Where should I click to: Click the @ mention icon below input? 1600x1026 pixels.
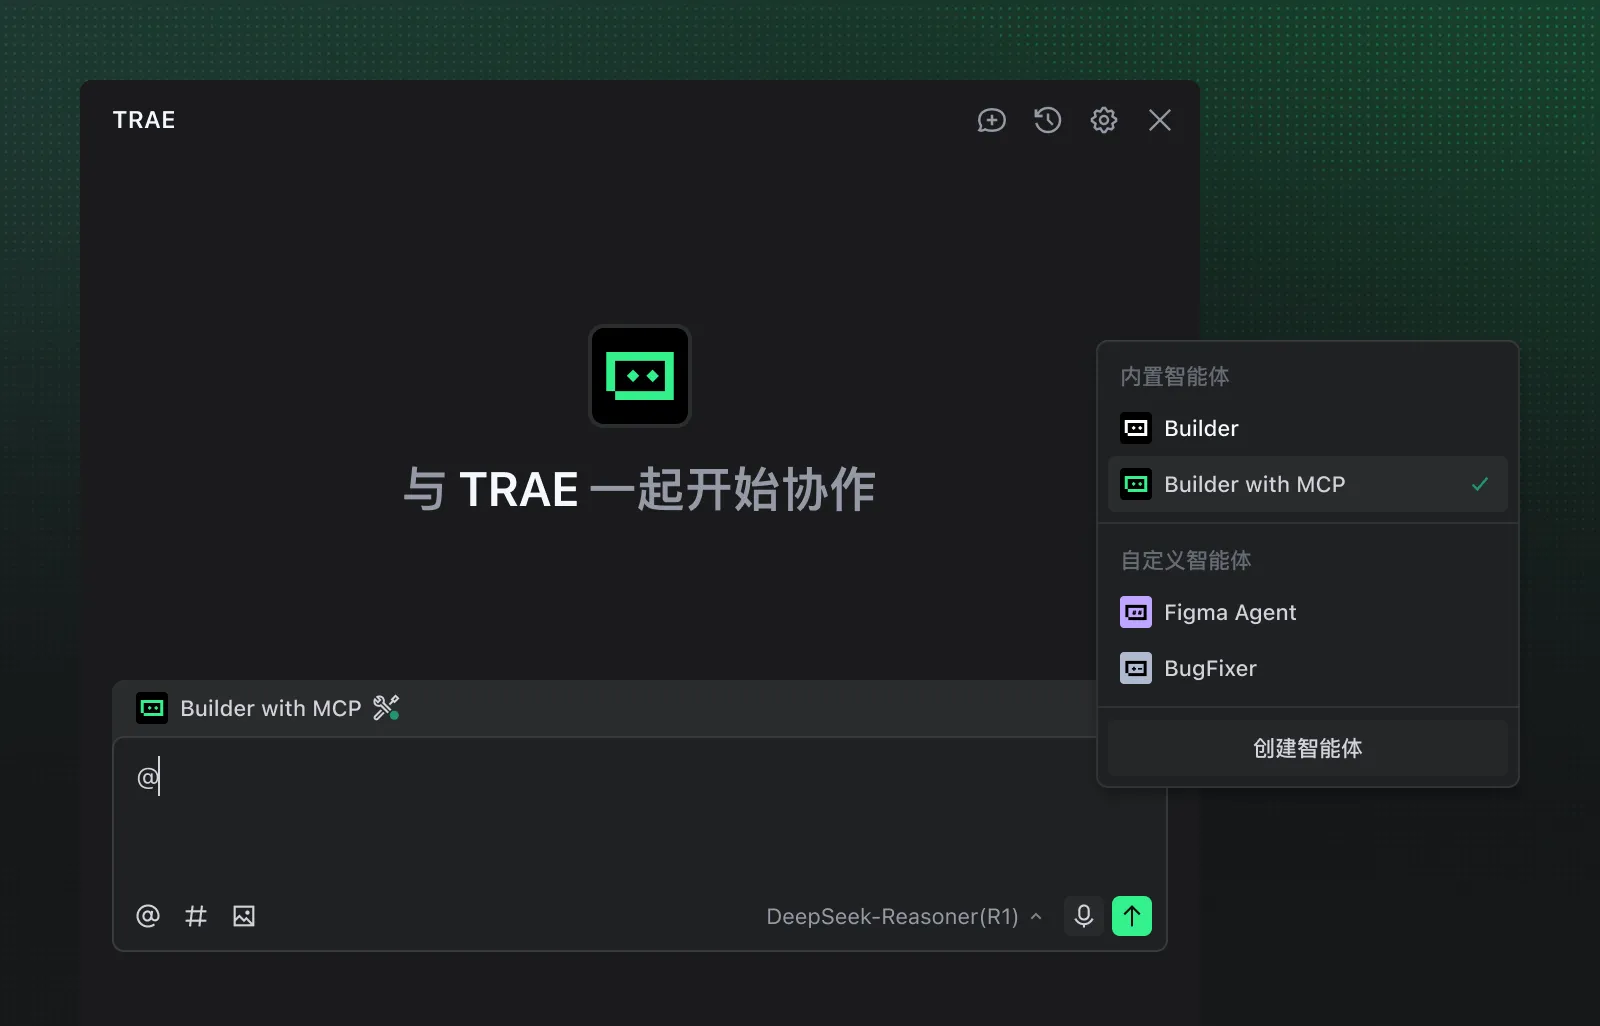(x=148, y=916)
